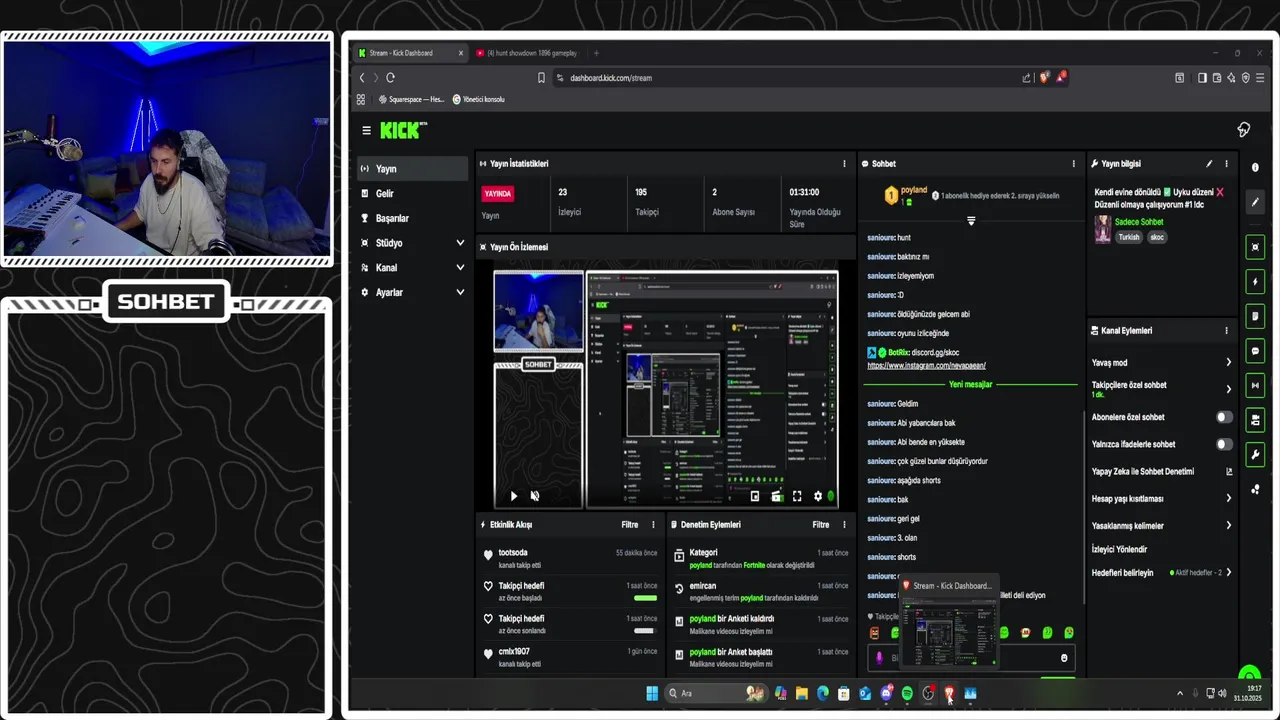Open the Instagram link in chat

(x=926, y=366)
